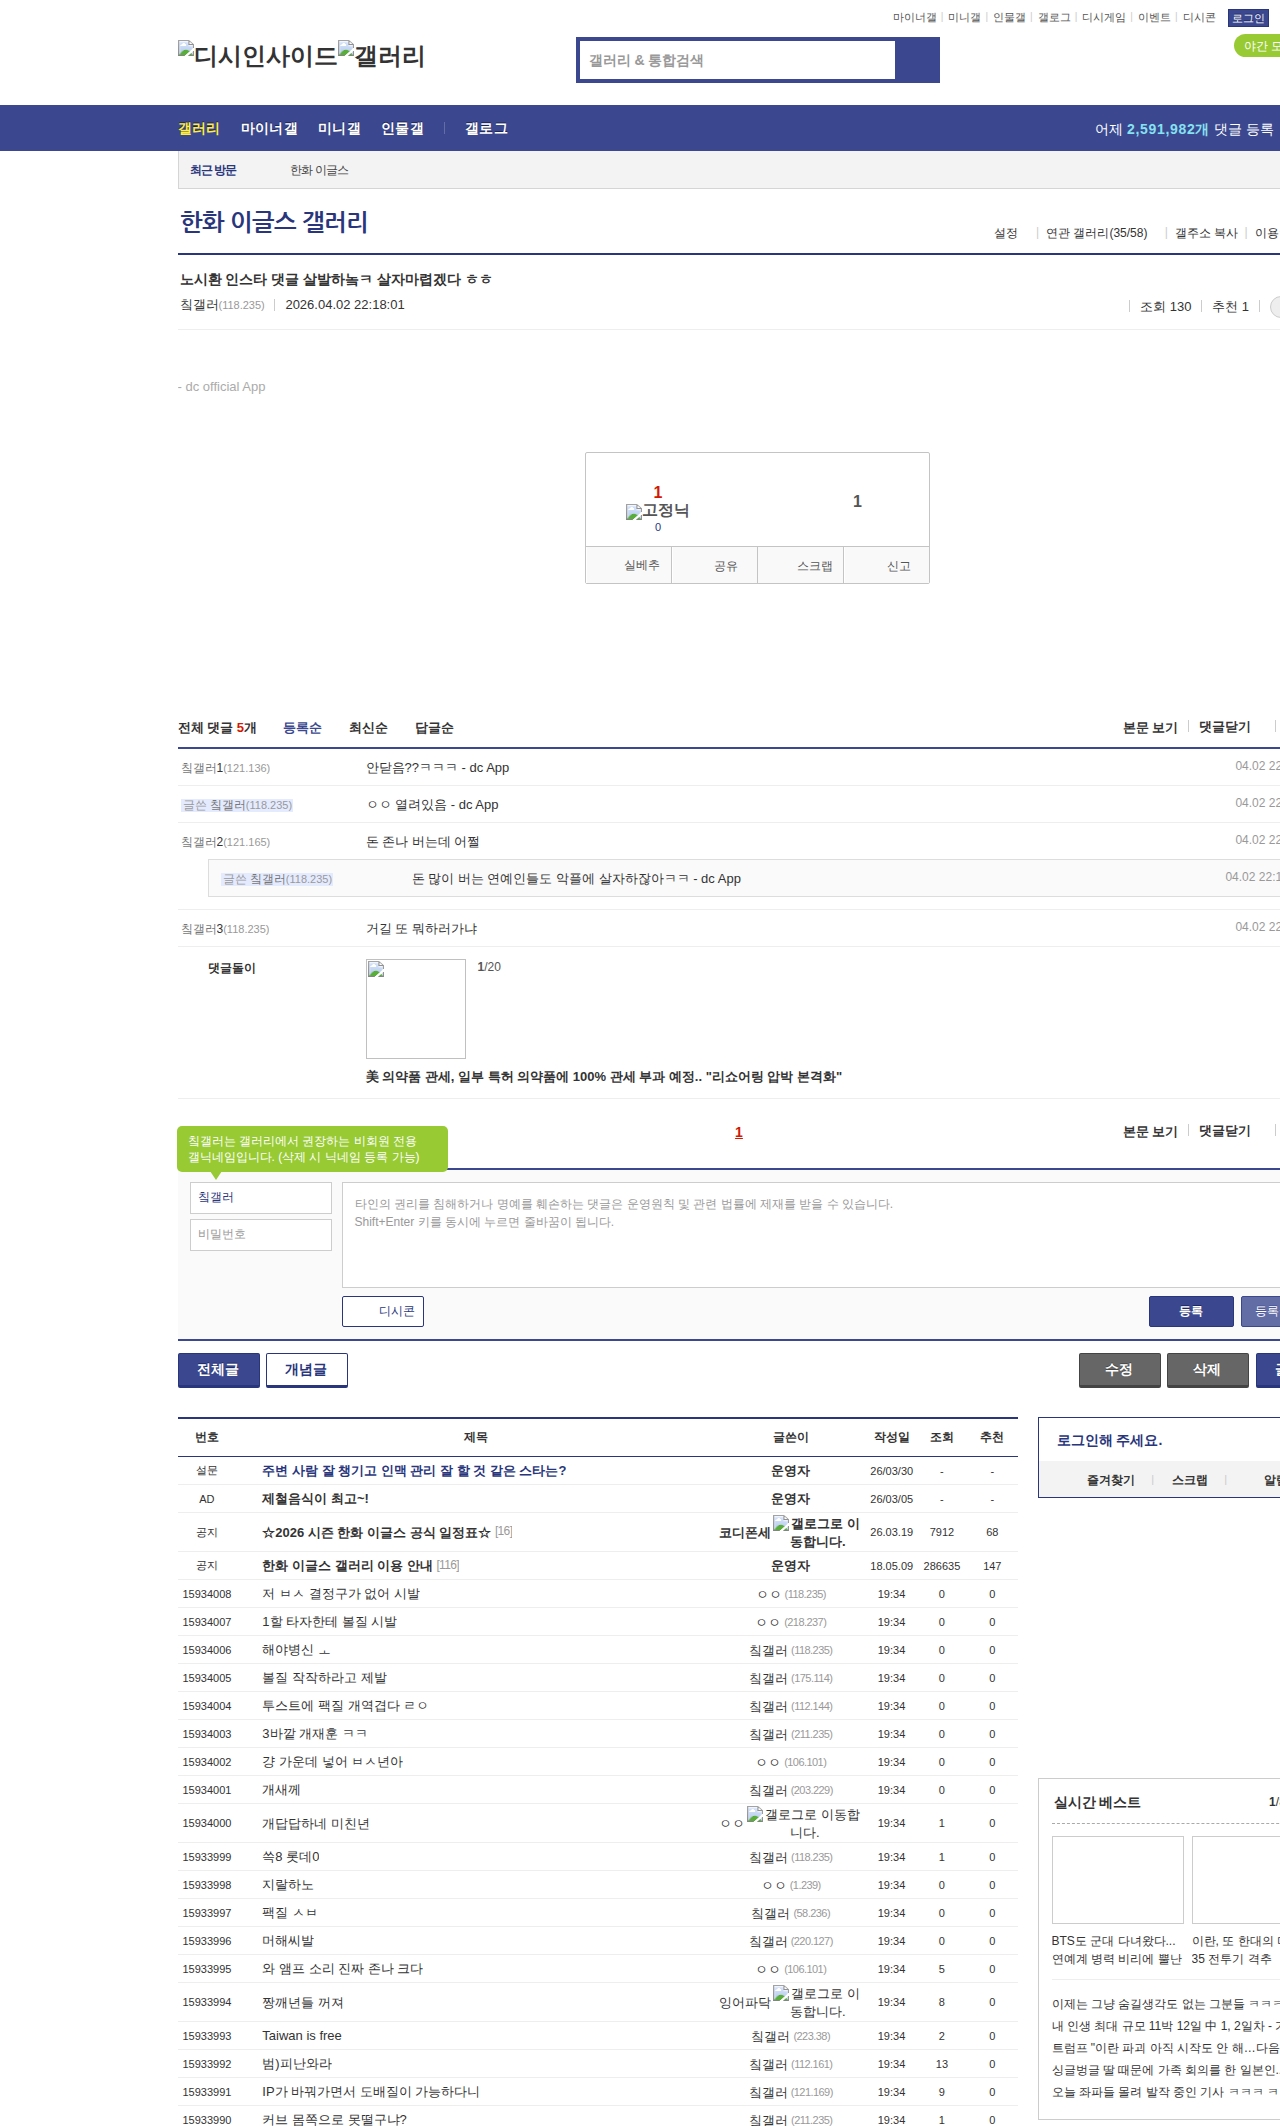Viewport: 1280px width, 2126px height.
Task: Click the 로그인 link at top
Action: point(1248,18)
